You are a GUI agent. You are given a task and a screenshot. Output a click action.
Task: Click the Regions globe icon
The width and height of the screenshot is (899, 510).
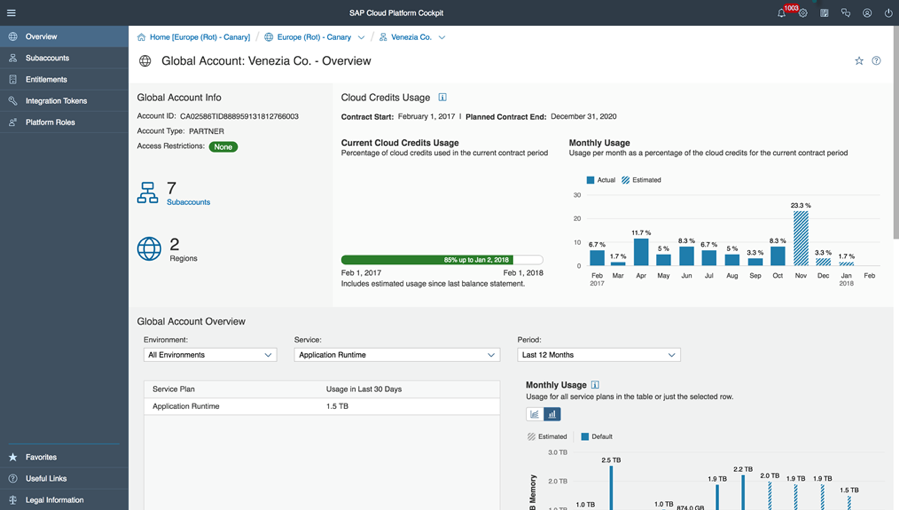149,249
